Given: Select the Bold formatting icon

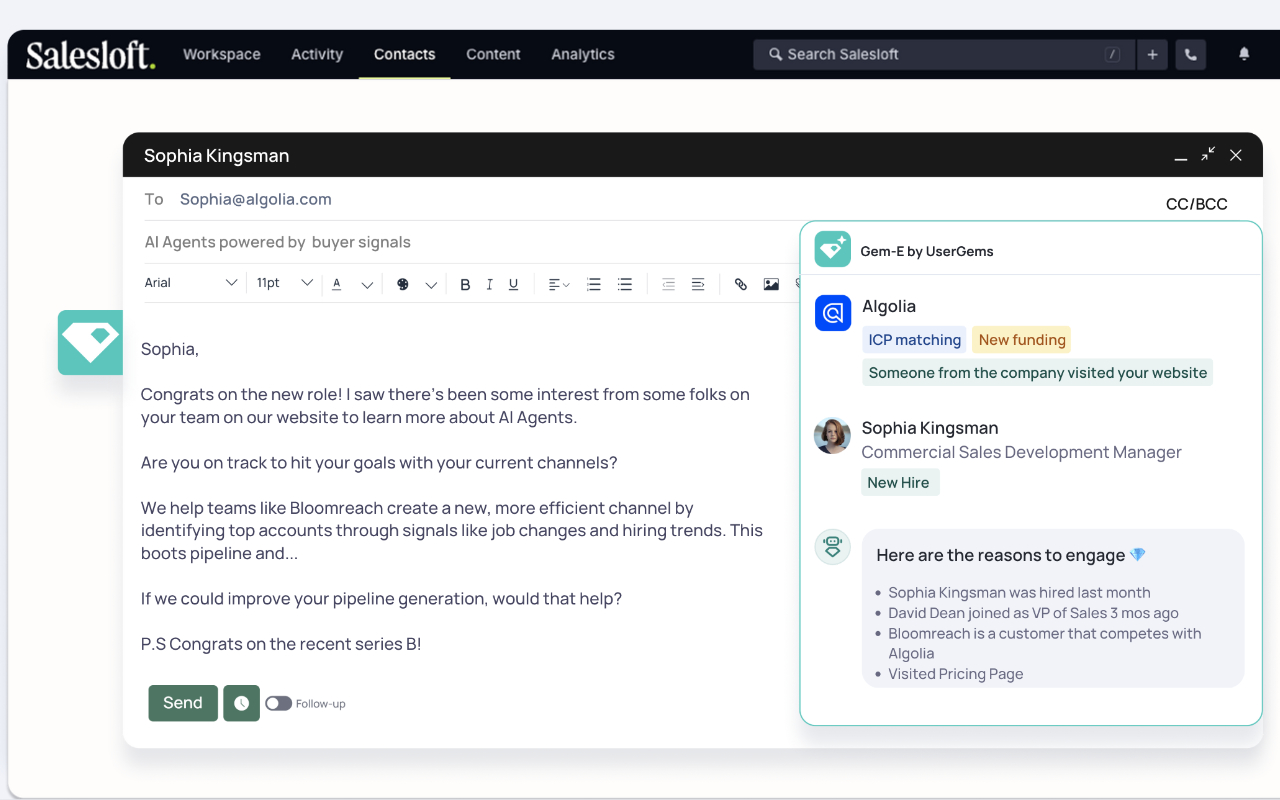Looking at the screenshot, I should click(x=465, y=284).
